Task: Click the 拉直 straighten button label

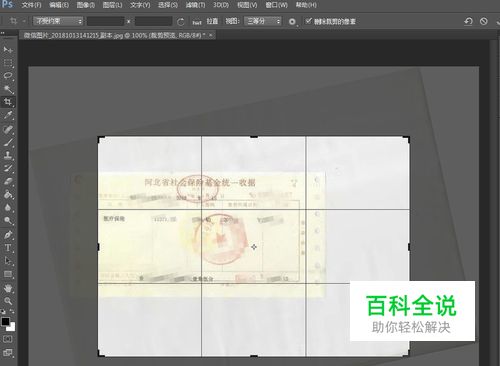Action: 212,21
